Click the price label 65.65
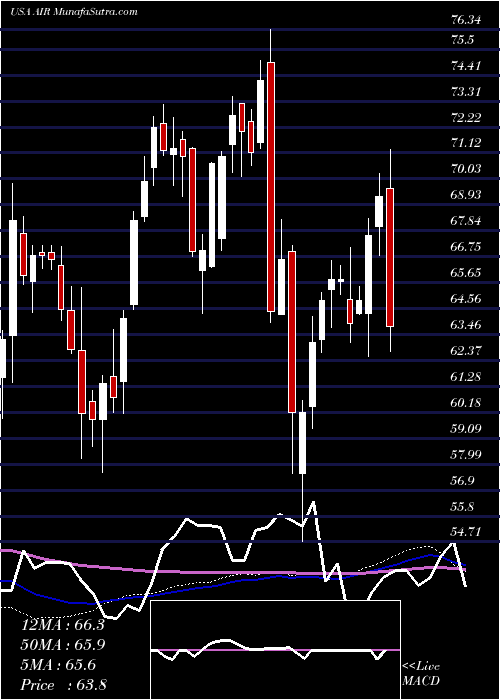Image resolution: width=500 pixels, height=700 pixels. 468,272
